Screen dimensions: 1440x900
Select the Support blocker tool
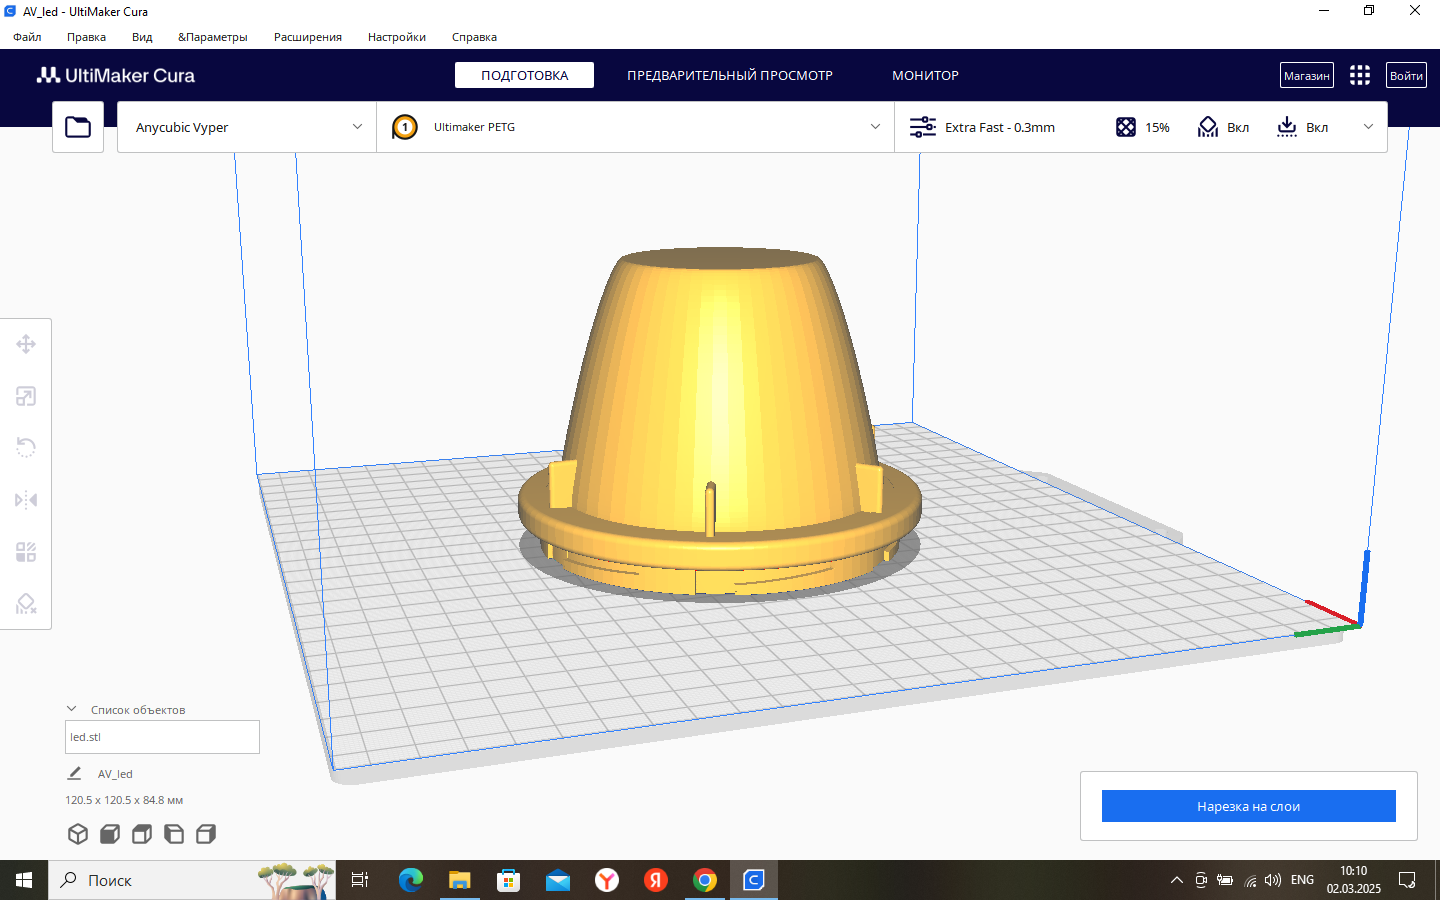[26, 603]
